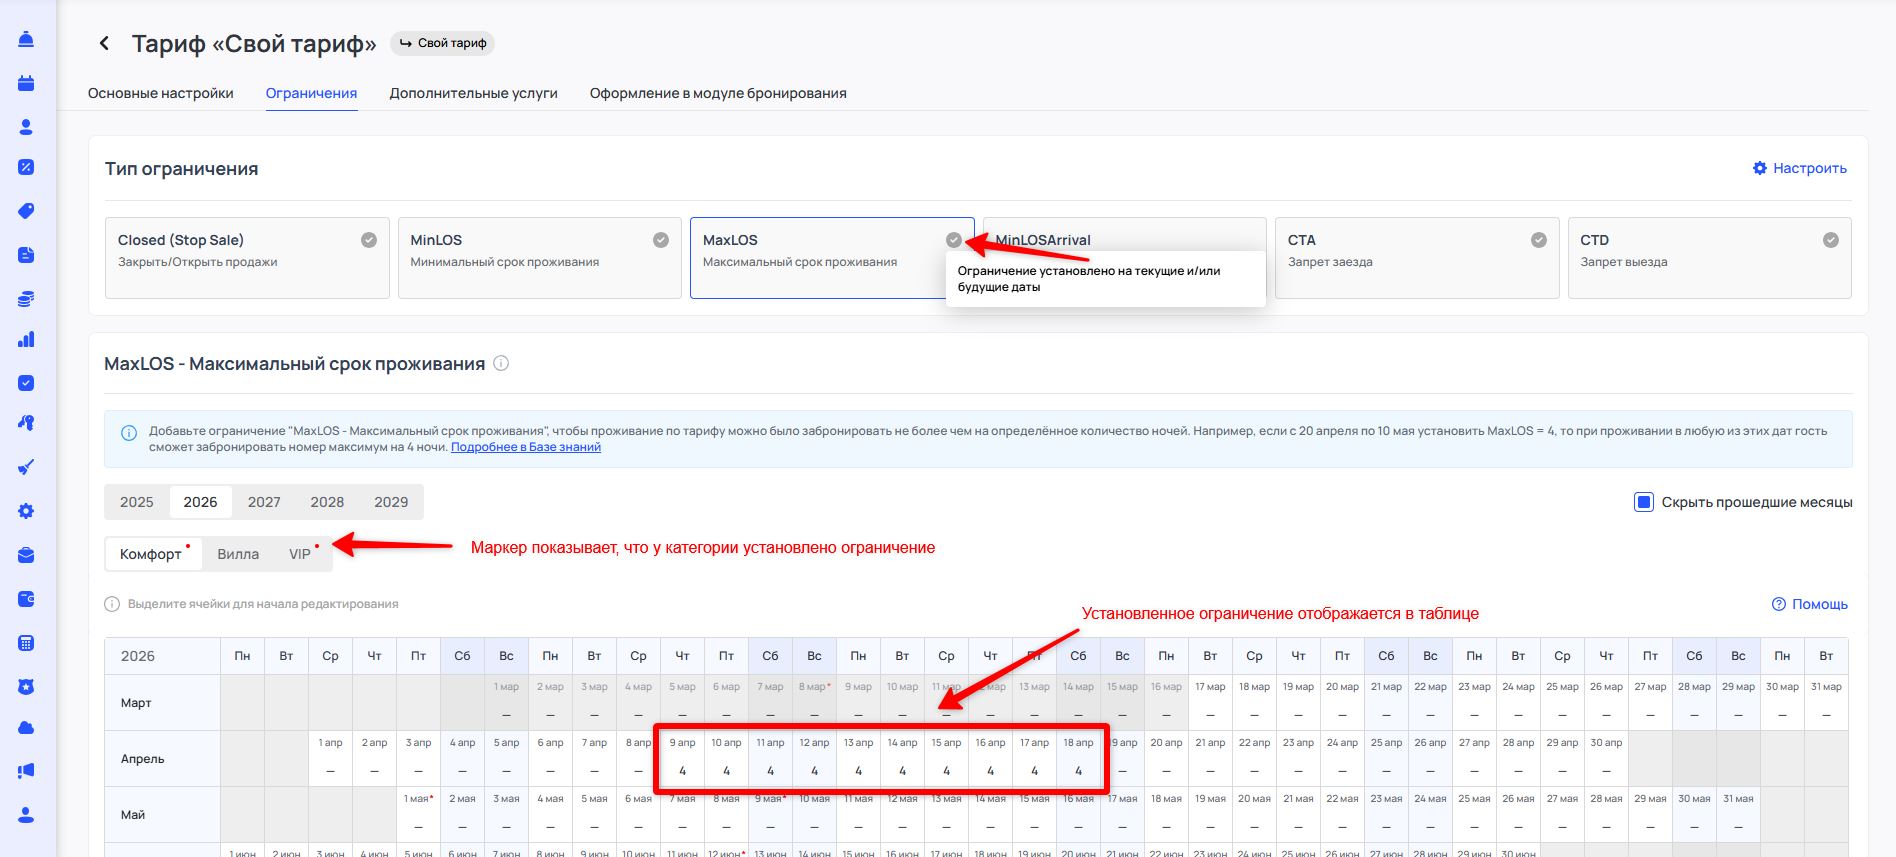The height and width of the screenshot is (857, 1896).
Task: Select the Closed (Stop Sale) restriction card
Action: pos(246,257)
